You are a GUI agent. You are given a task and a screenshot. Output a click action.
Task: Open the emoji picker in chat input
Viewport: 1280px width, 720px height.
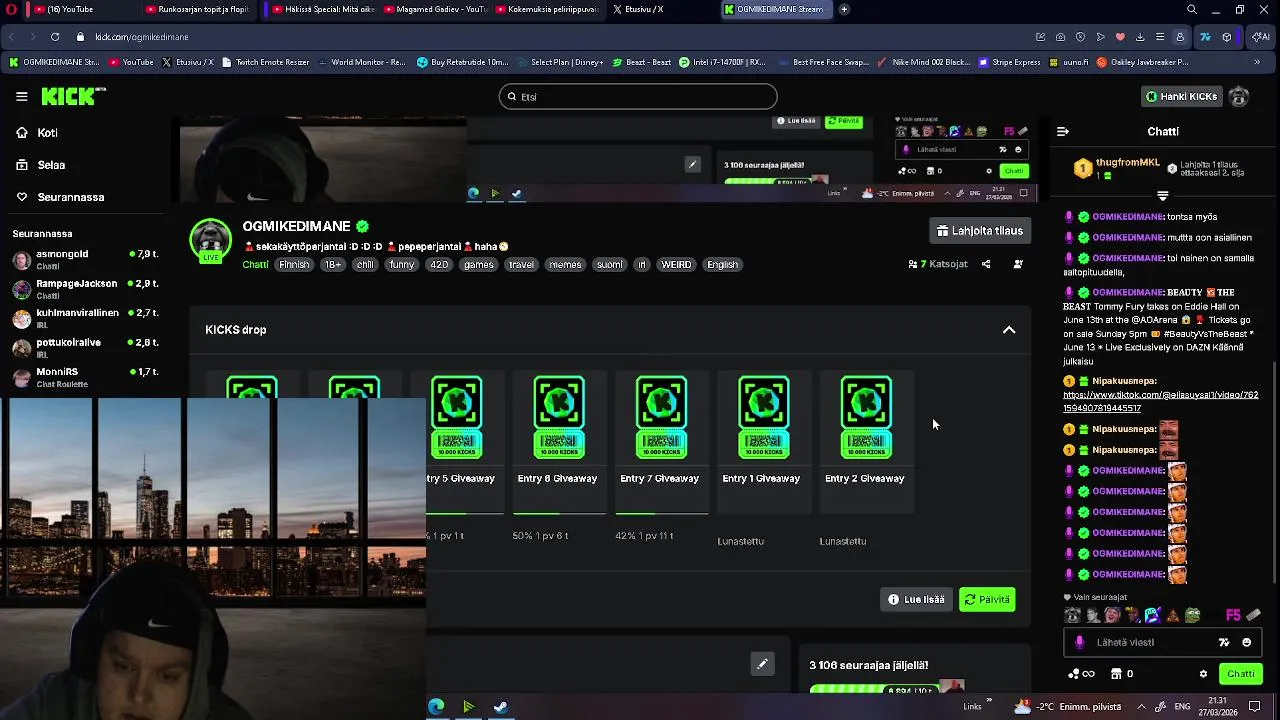pyautogui.click(x=1246, y=642)
